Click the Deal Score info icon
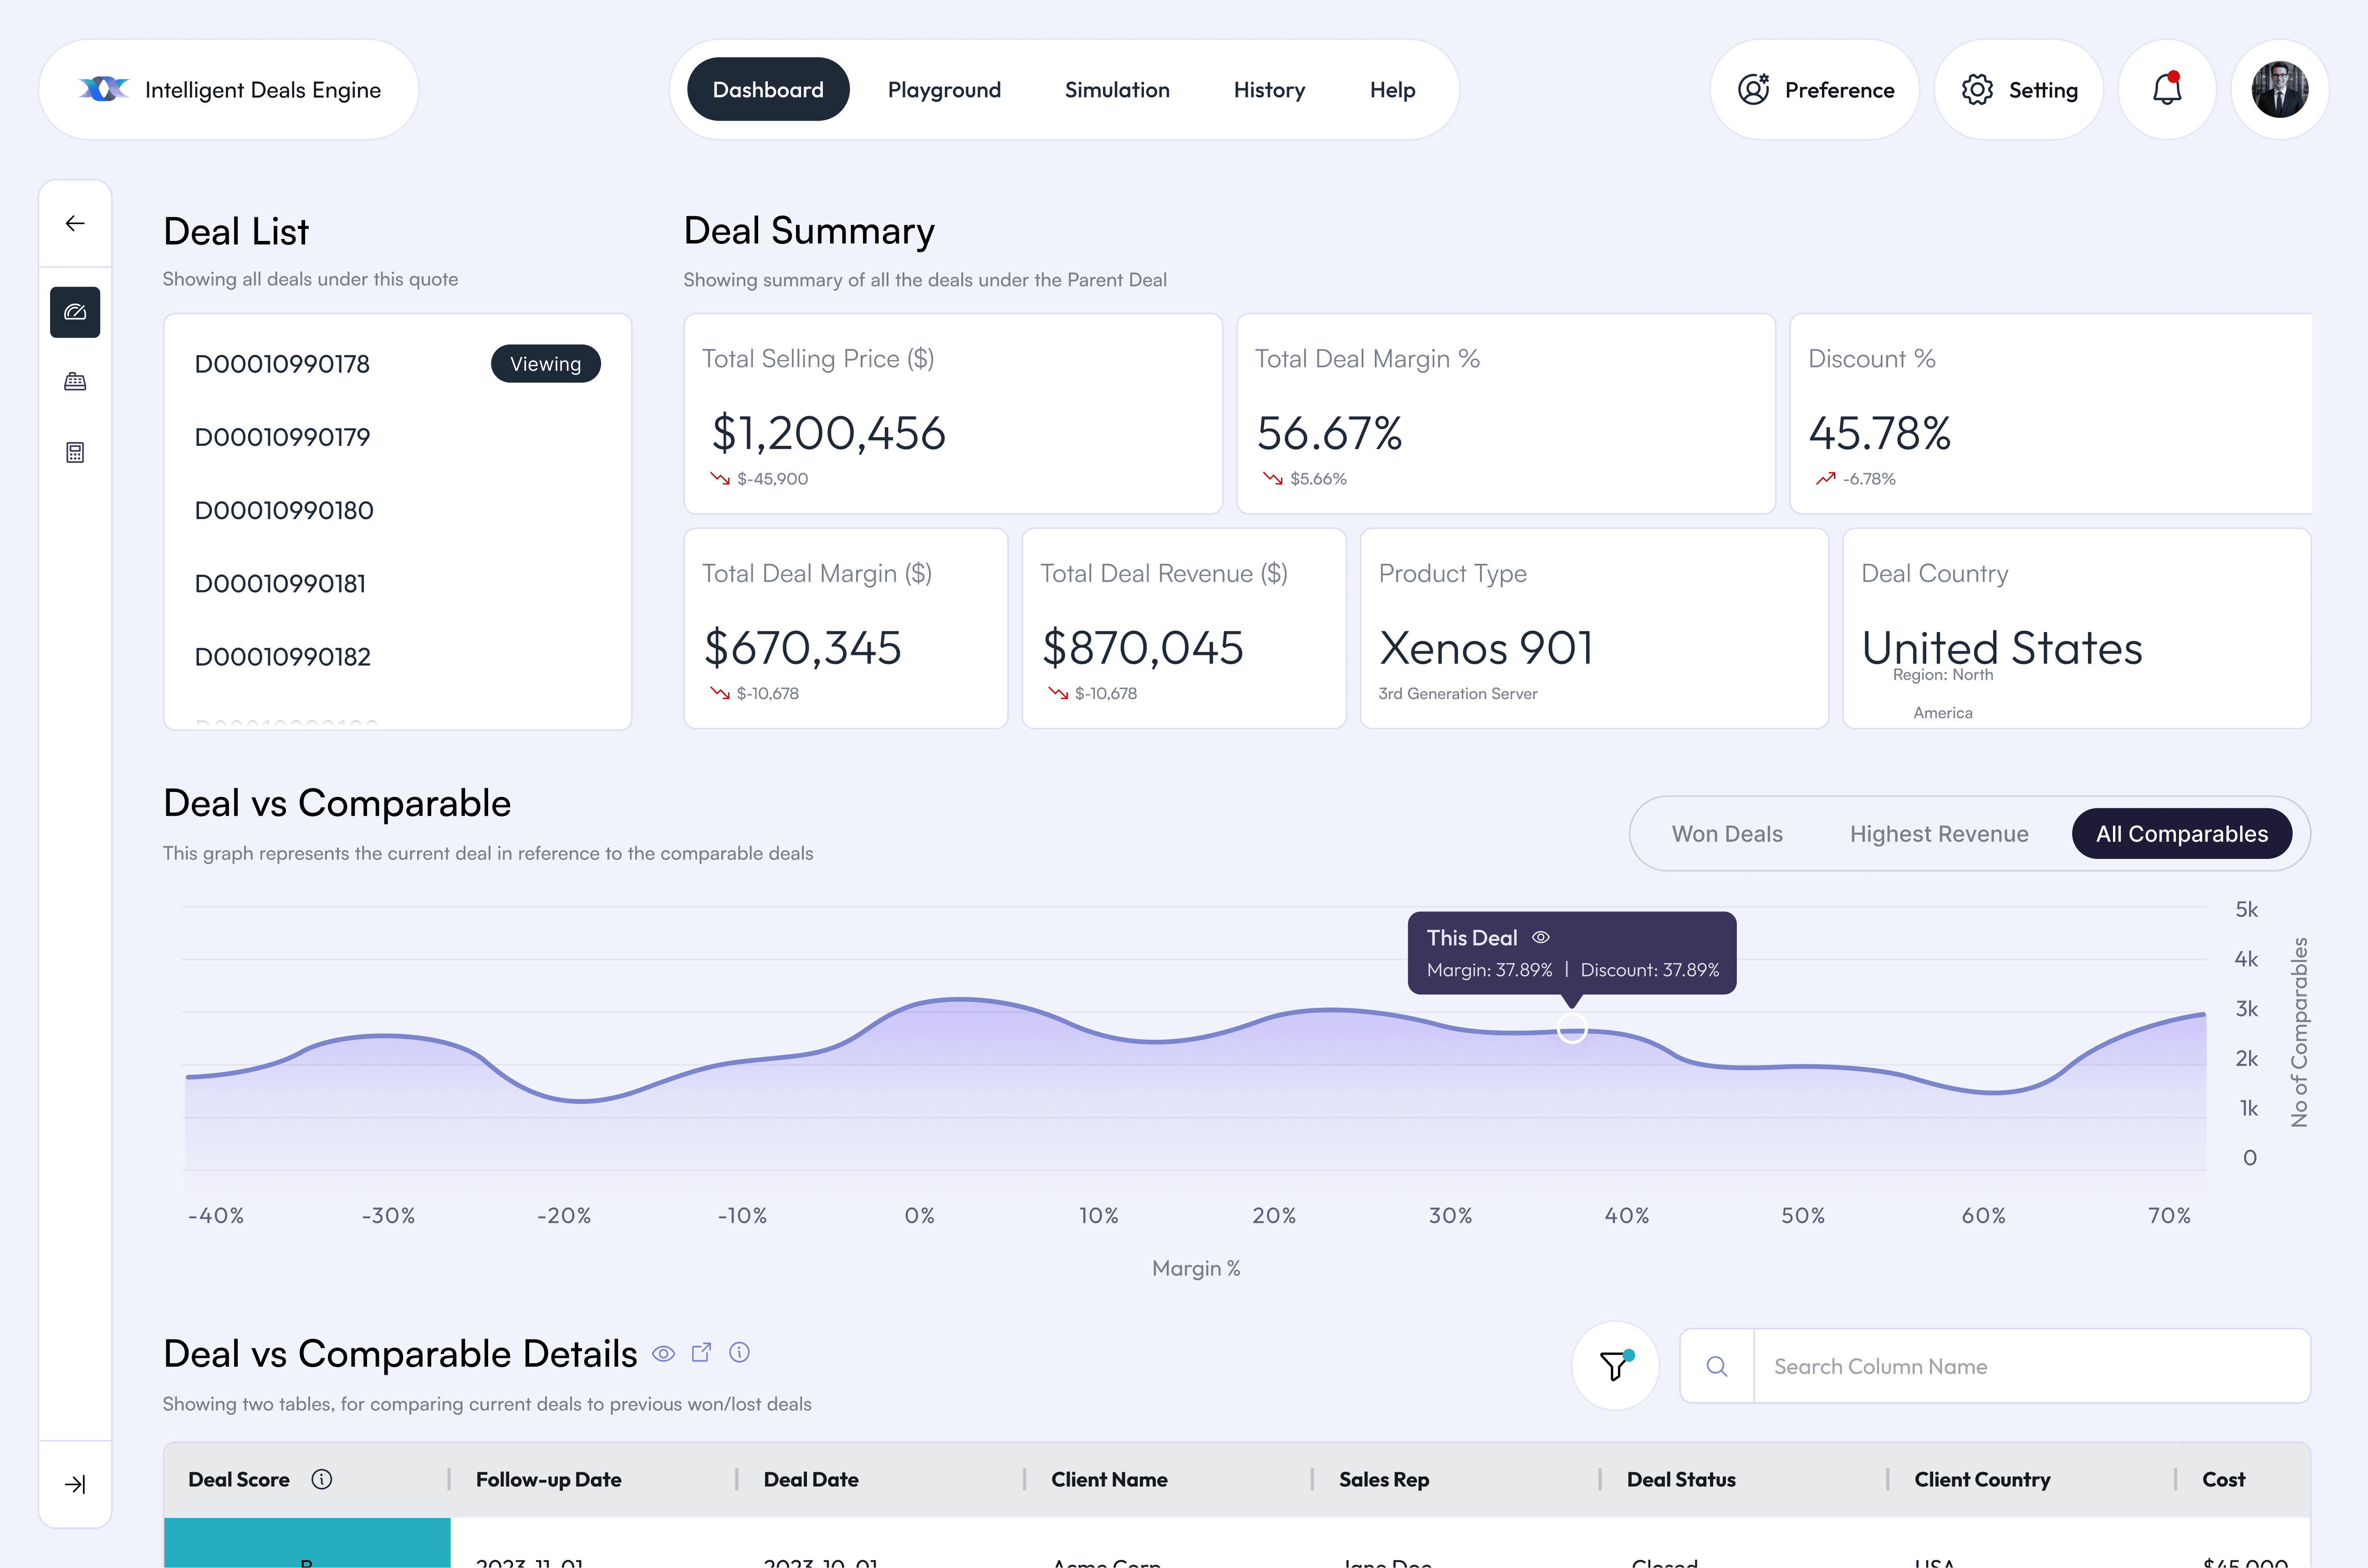The height and width of the screenshot is (1568, 2368). (x=321, y=1479)
